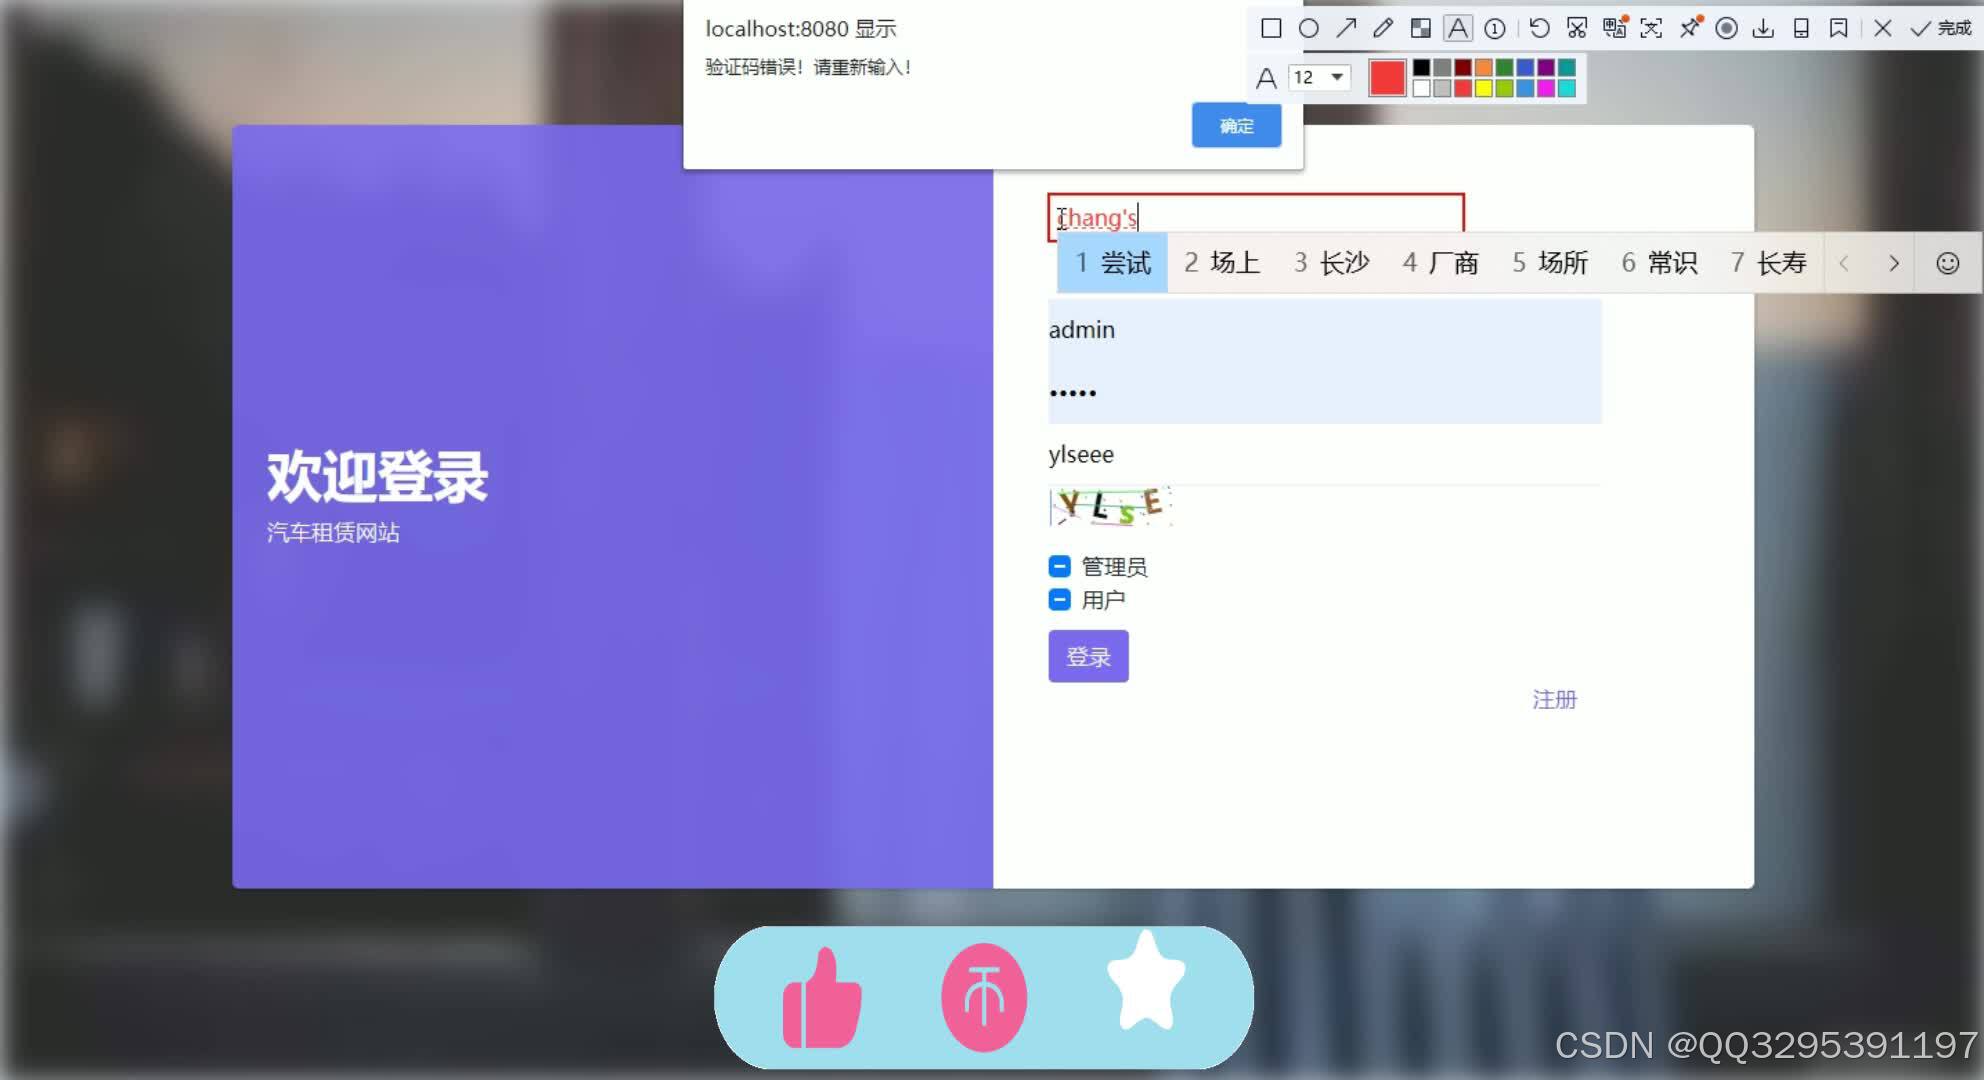The width and height of the screenshot is (1984, 1080).
Task: Refresh the YLSE captcha image
Action: [1110, 507]
